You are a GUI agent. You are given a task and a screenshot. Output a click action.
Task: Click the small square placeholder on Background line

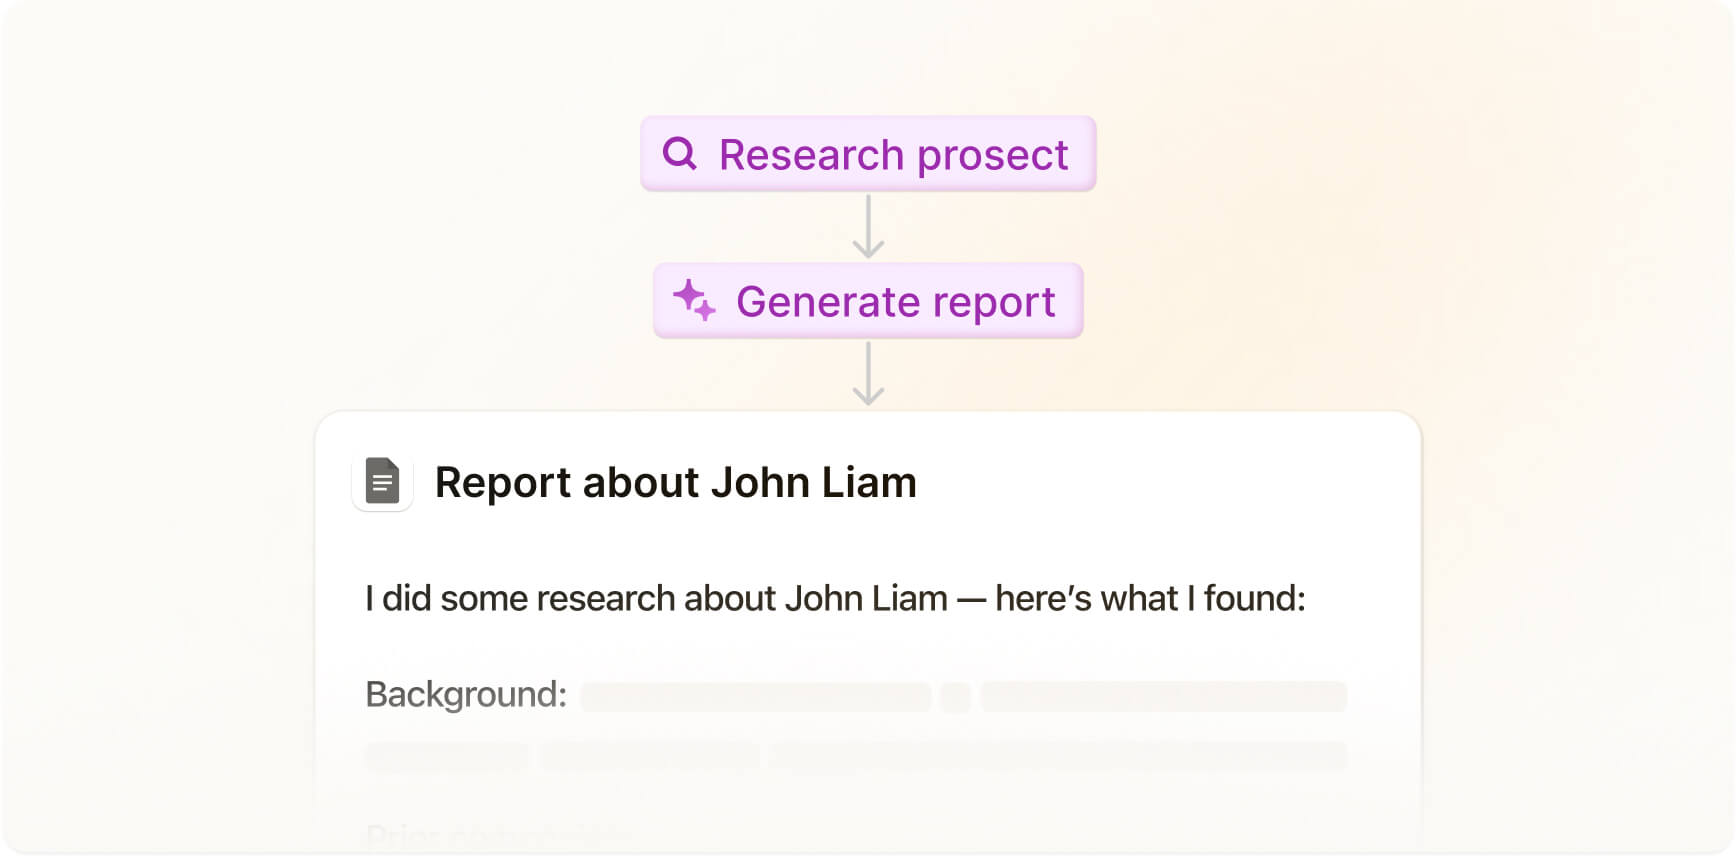click(x=956, y=697)
